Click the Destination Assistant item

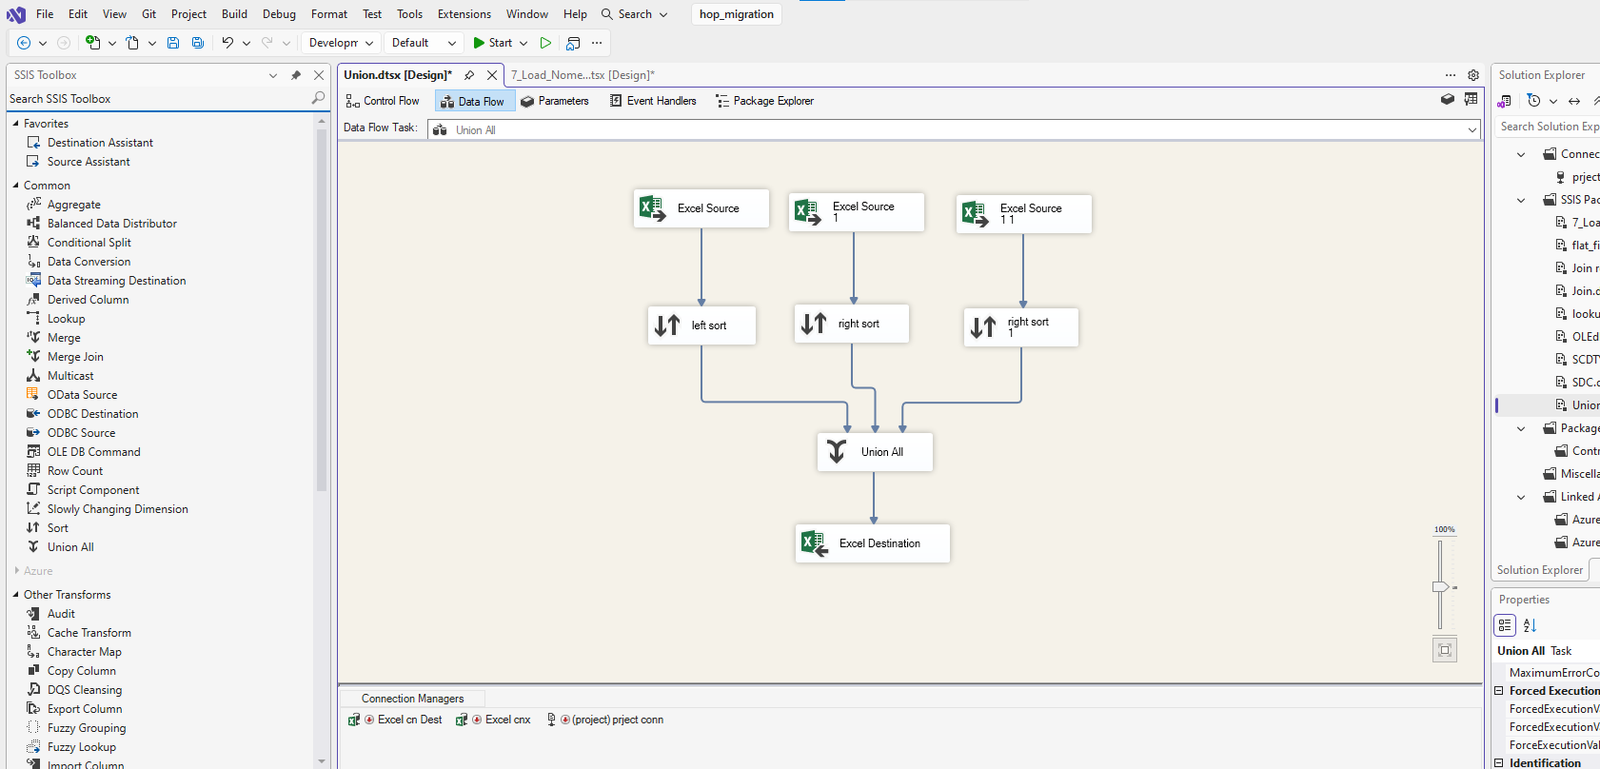pyautogui.click(x=99, y=142)
